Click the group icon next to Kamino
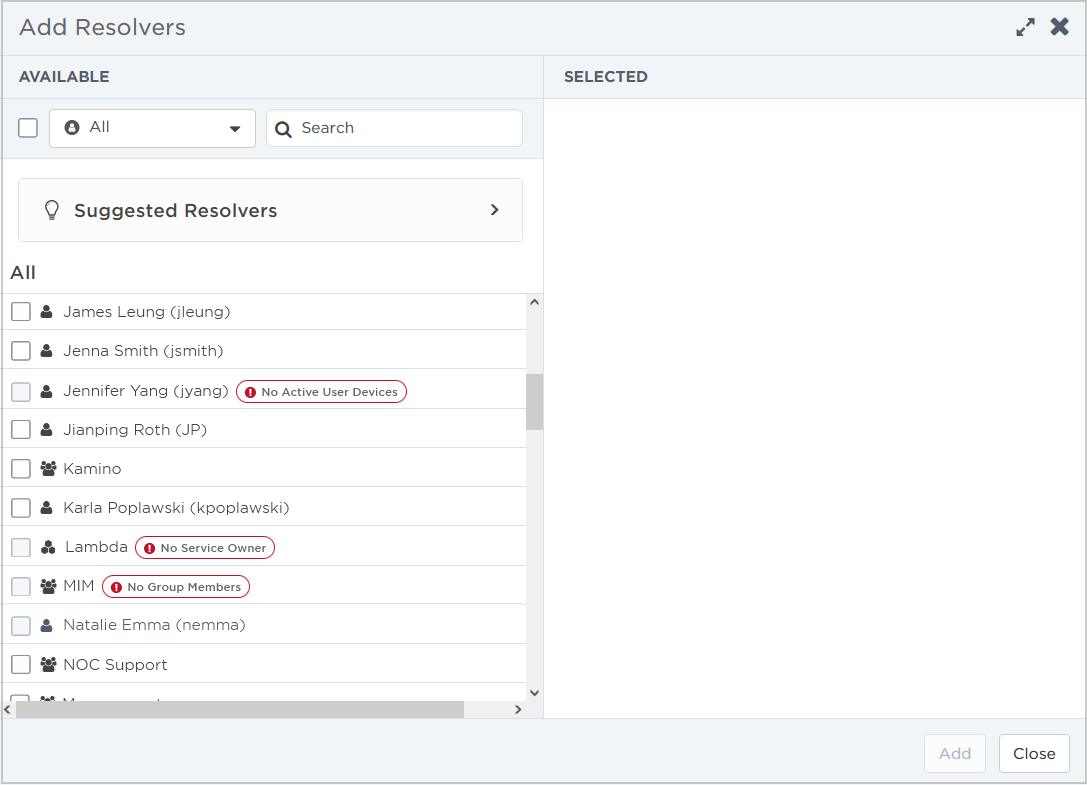The height and width of the screenshot is (785, 1087). [x=47, y=469]
